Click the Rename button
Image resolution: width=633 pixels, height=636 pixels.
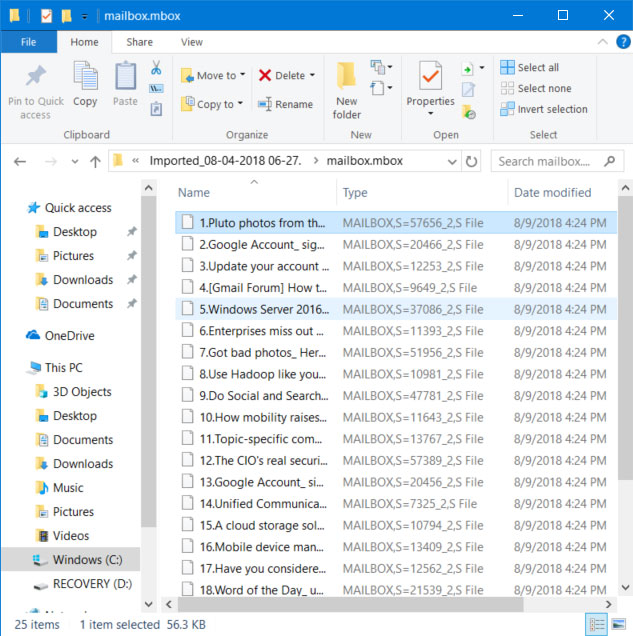285,104
